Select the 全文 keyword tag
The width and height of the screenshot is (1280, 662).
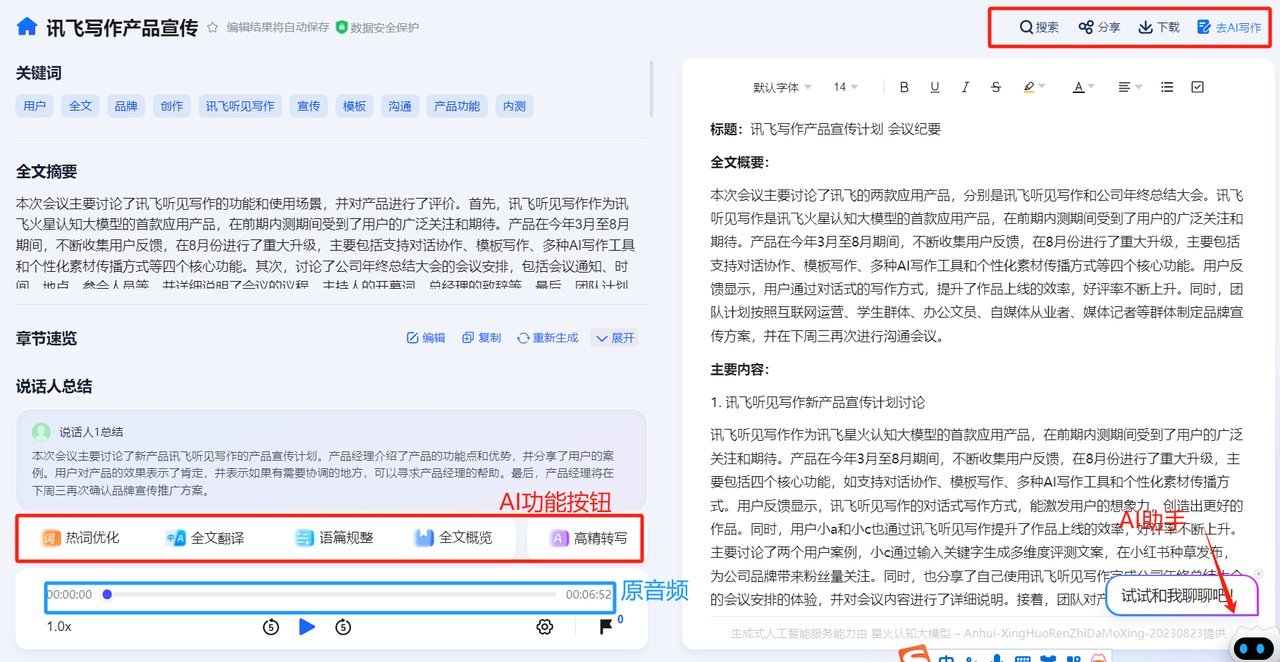pos(80,106)
